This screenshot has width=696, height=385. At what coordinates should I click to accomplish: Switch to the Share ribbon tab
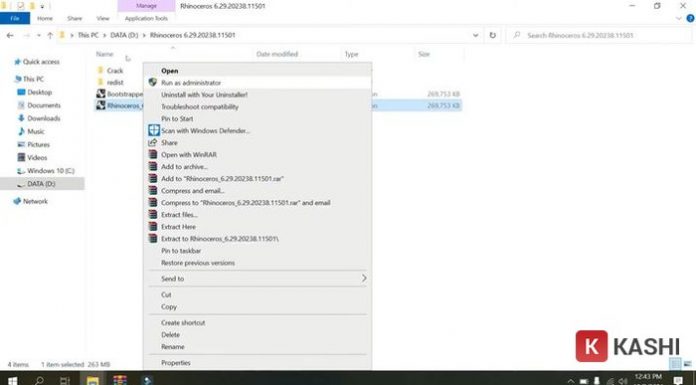[x=75, y=18]
